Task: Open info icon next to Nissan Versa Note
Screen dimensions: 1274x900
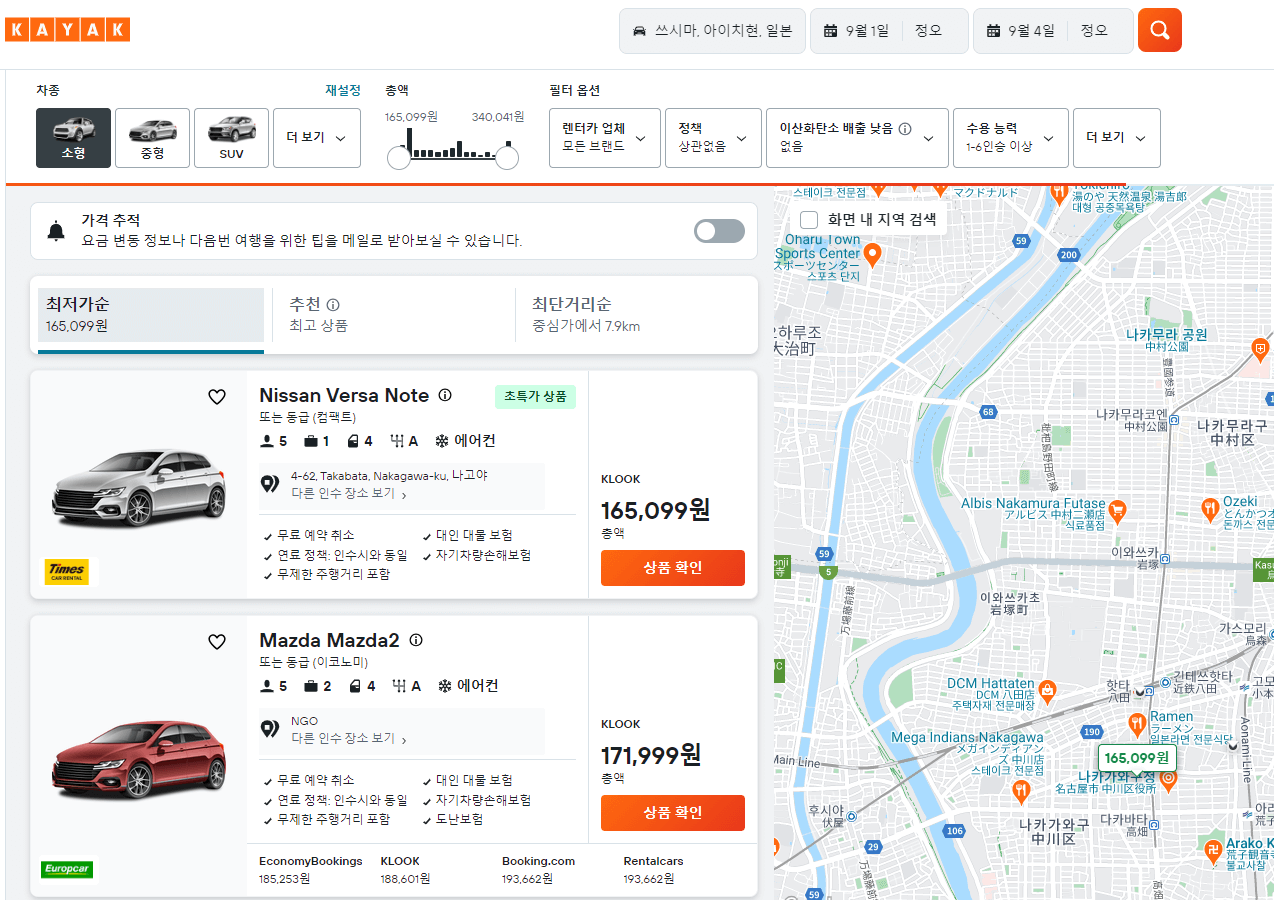Action: [x=446, y=395]
